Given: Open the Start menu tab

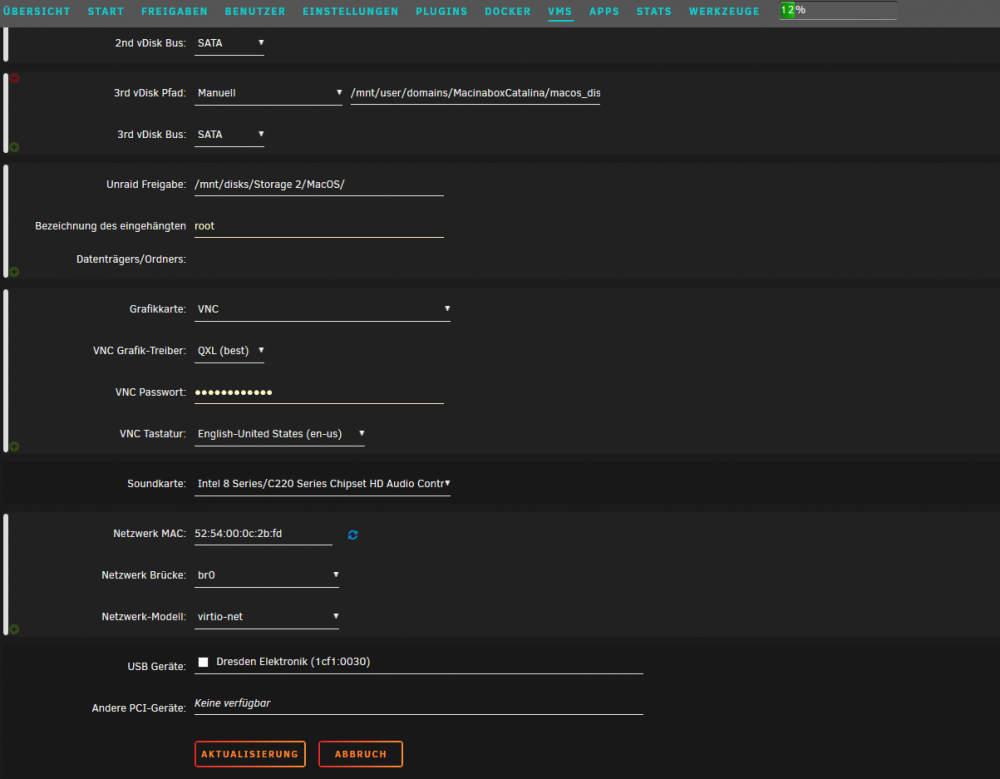Looking at the screenshot, I should pos(106,11).
